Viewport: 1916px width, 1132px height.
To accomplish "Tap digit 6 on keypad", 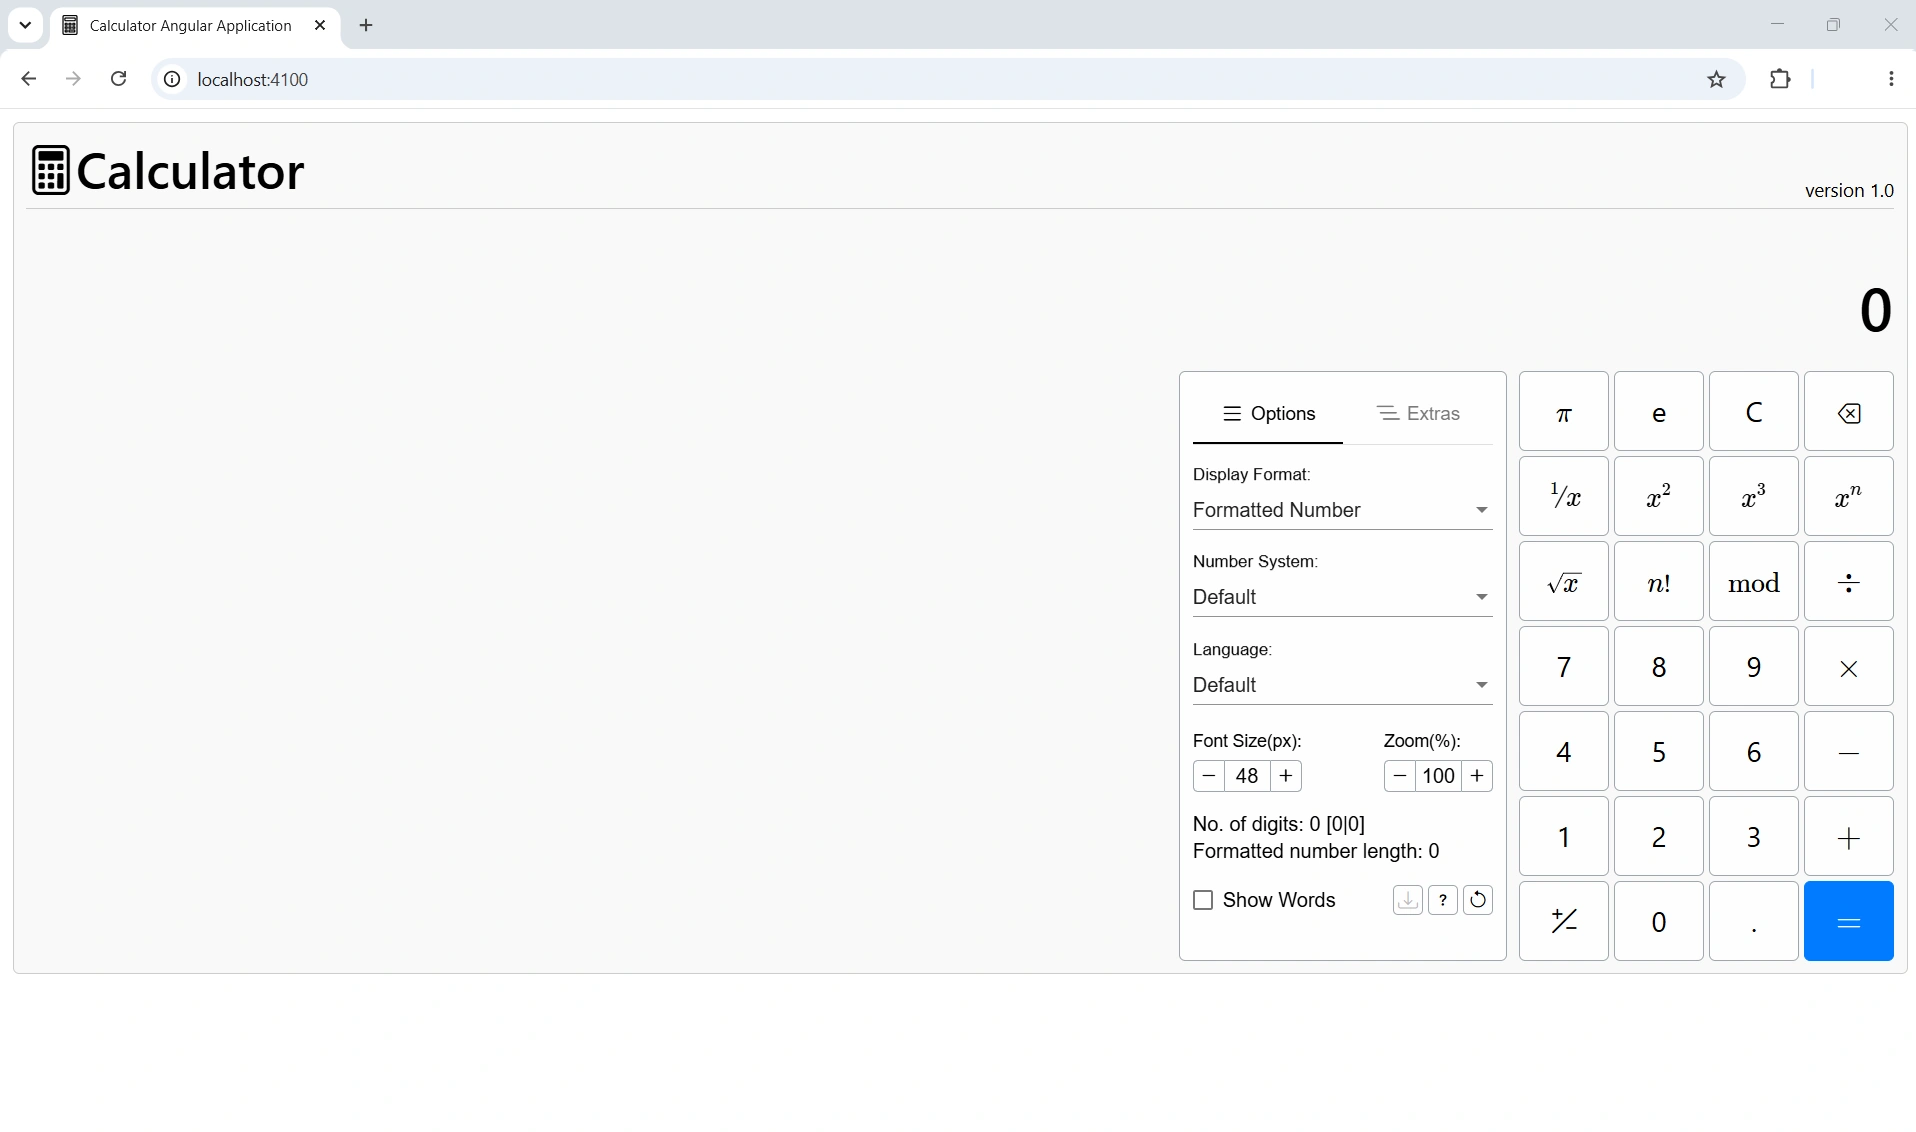I will pyautogui.click(x=1753, y=752).
